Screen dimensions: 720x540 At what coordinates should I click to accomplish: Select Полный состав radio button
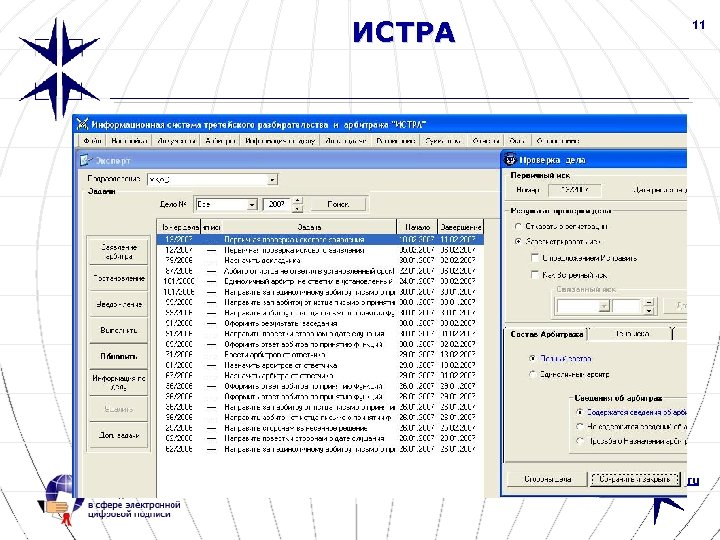532,358
